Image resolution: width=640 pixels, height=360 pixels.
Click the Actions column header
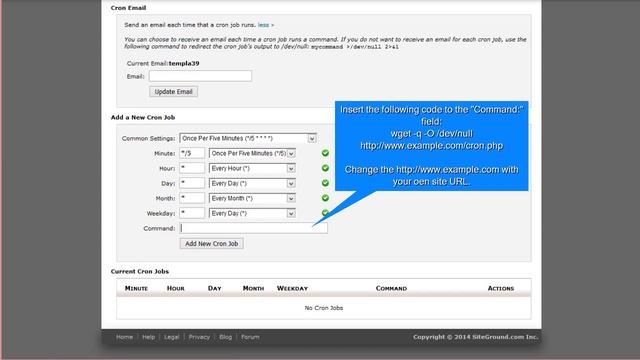click(501, 288)
